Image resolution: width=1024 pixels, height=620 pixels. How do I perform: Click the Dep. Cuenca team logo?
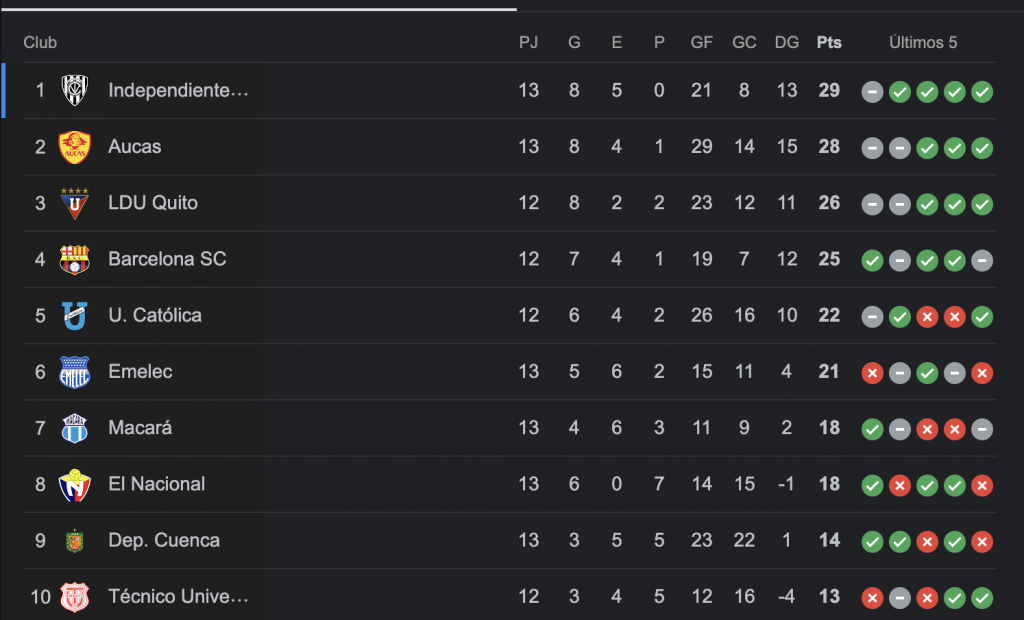(74, 541)
